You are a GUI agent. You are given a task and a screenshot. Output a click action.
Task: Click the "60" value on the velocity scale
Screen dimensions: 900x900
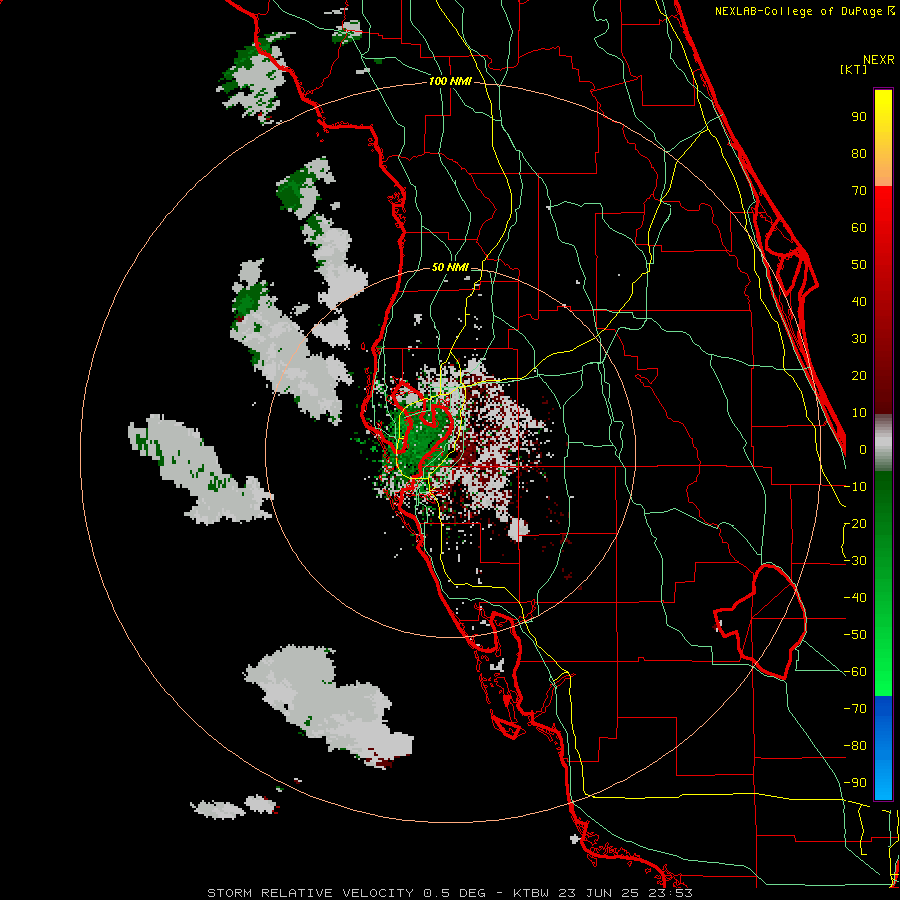(x=859, y=228)
